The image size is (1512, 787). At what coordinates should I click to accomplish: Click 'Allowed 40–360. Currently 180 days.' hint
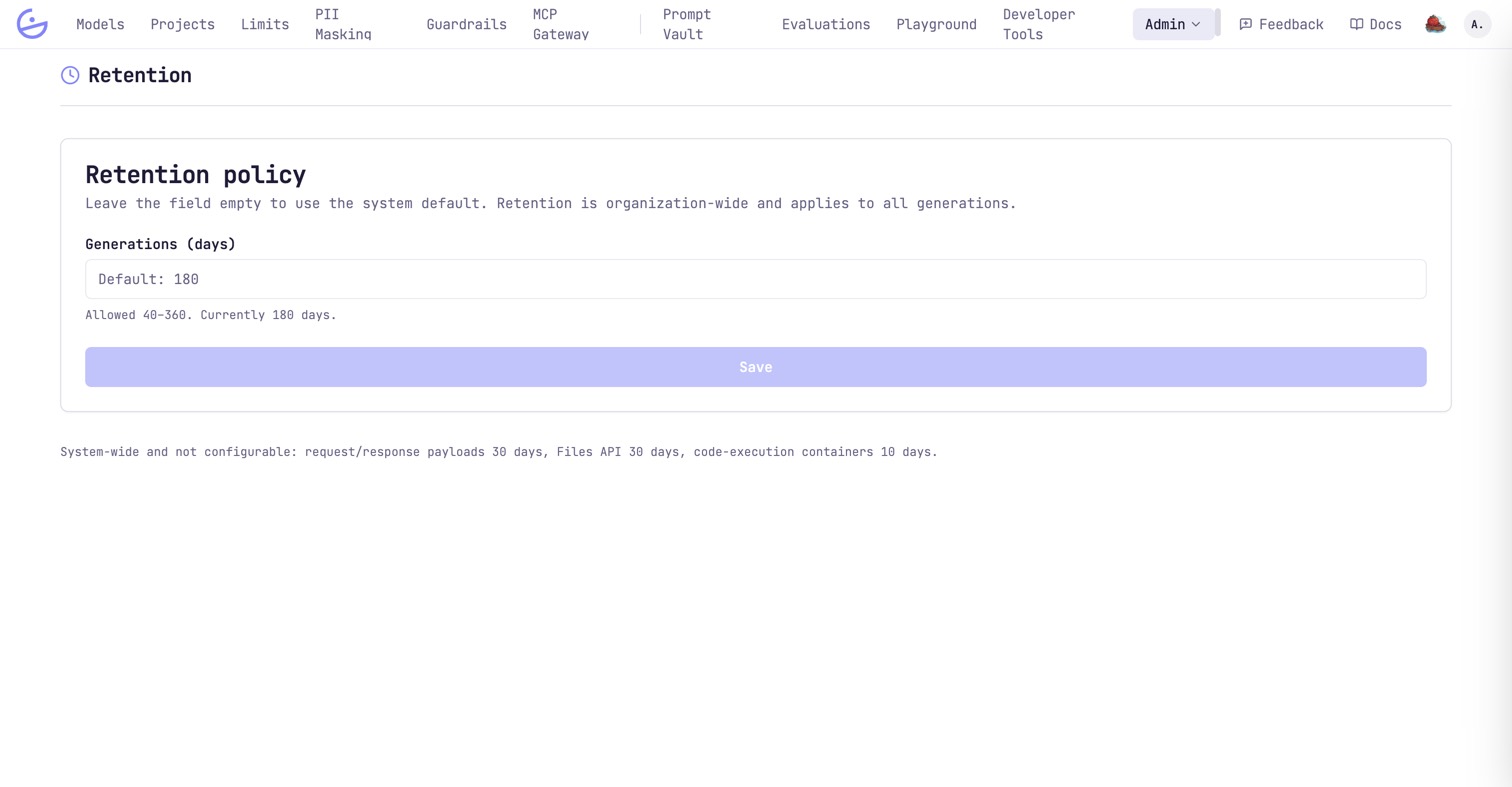(211, 315)
